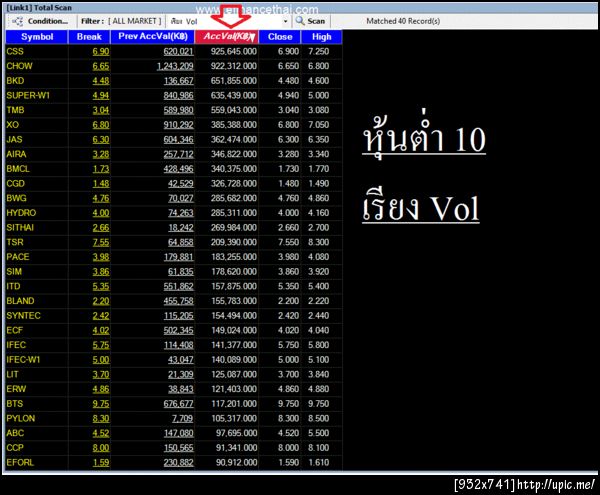Screen dimensions: 600x495
Task: Sort by Prev AccVal(KB) column header
Action: [153, 37]
